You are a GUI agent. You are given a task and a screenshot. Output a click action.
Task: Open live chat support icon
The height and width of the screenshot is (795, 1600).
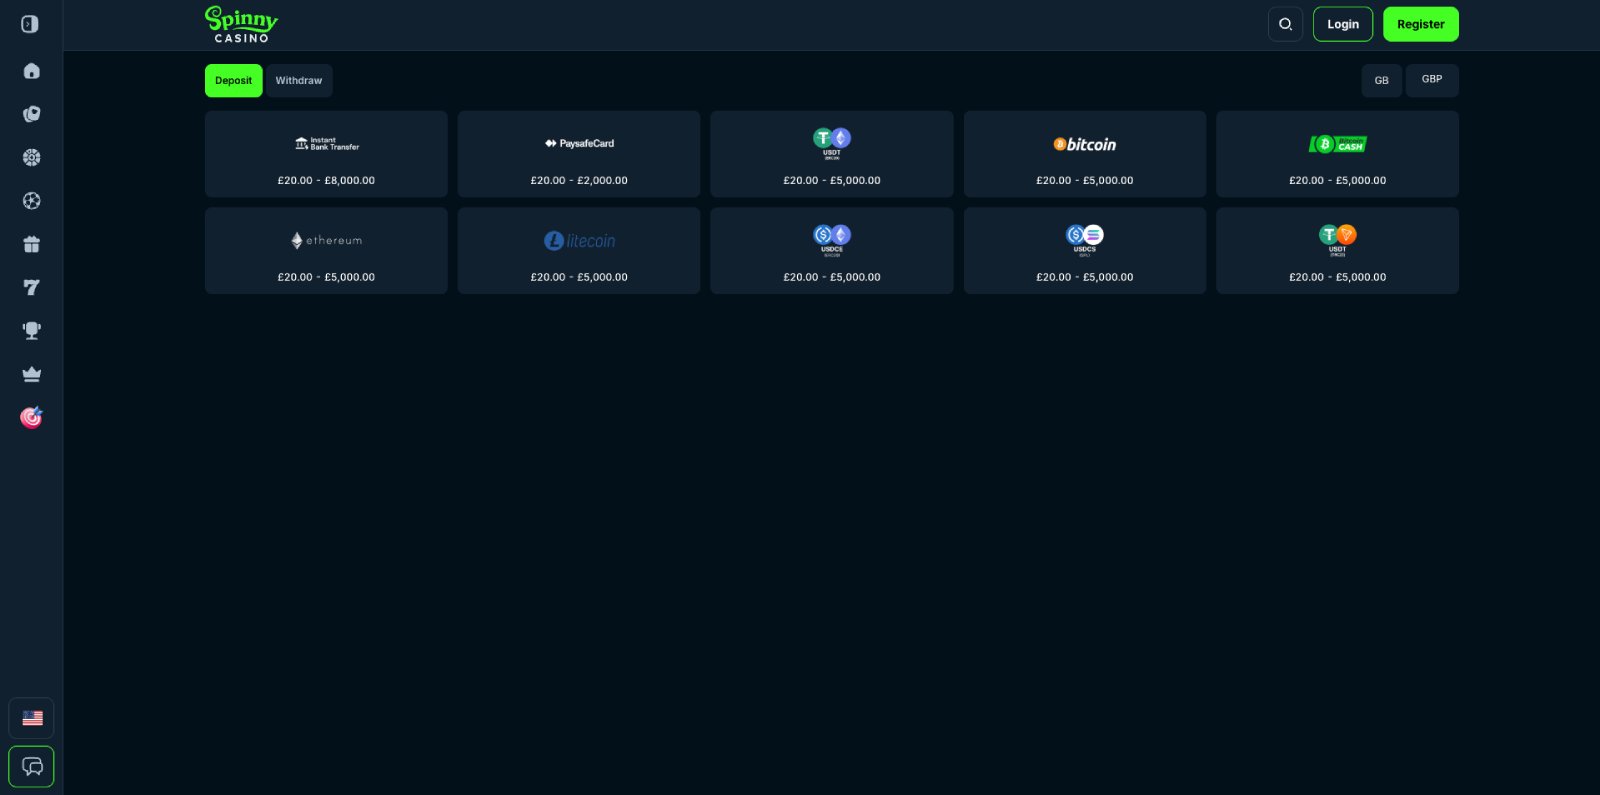click(32, 767)
